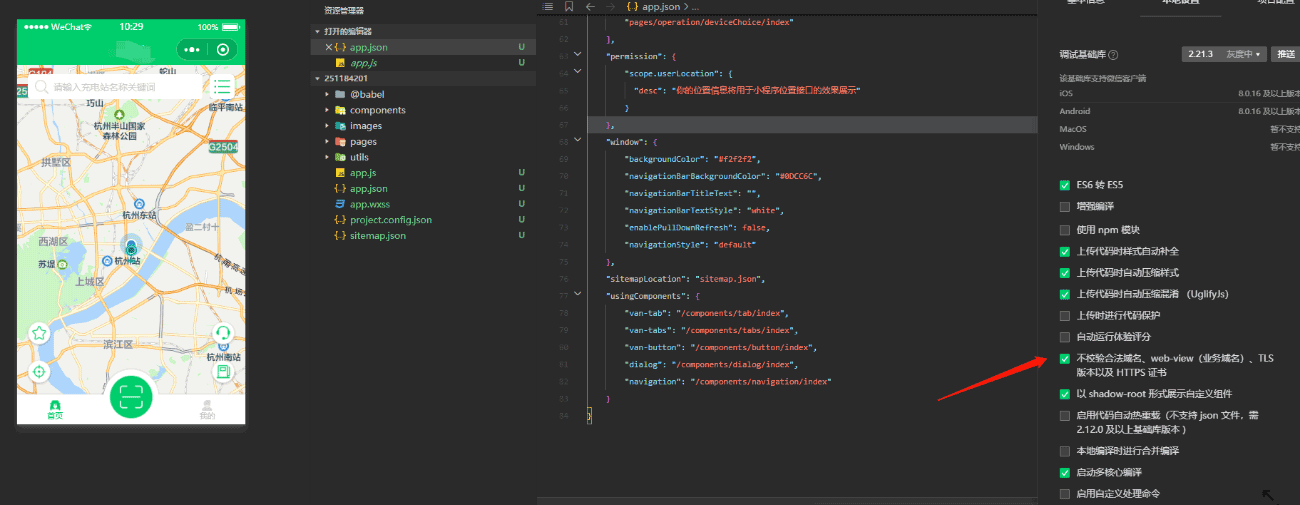Click the back arrow in editor toolbar
Image resolution: width=1300 pixels, height=505 pixels.
coord(591,6)
